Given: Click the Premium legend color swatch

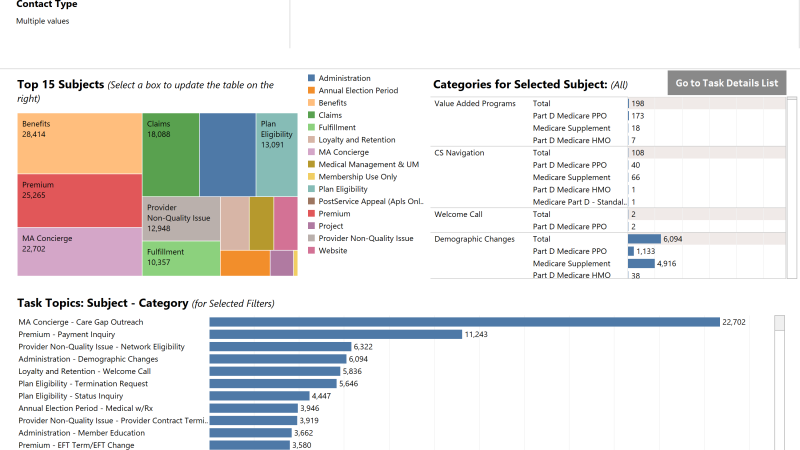Looking at the screenshot, I should 311,213.
